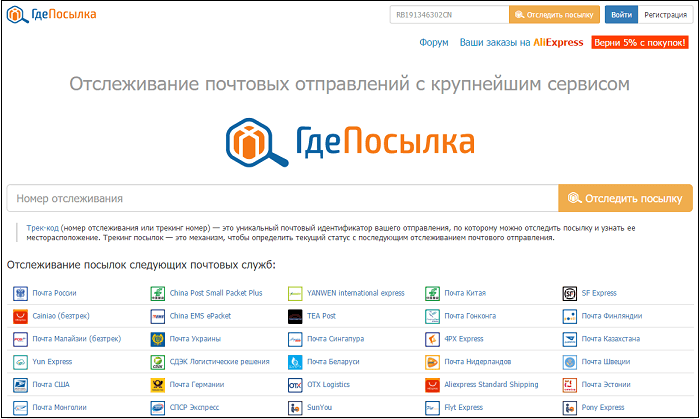Click the Почта Финляндии icon
The width and height of the screenshot is (700, 419).
tap(570, 316)
